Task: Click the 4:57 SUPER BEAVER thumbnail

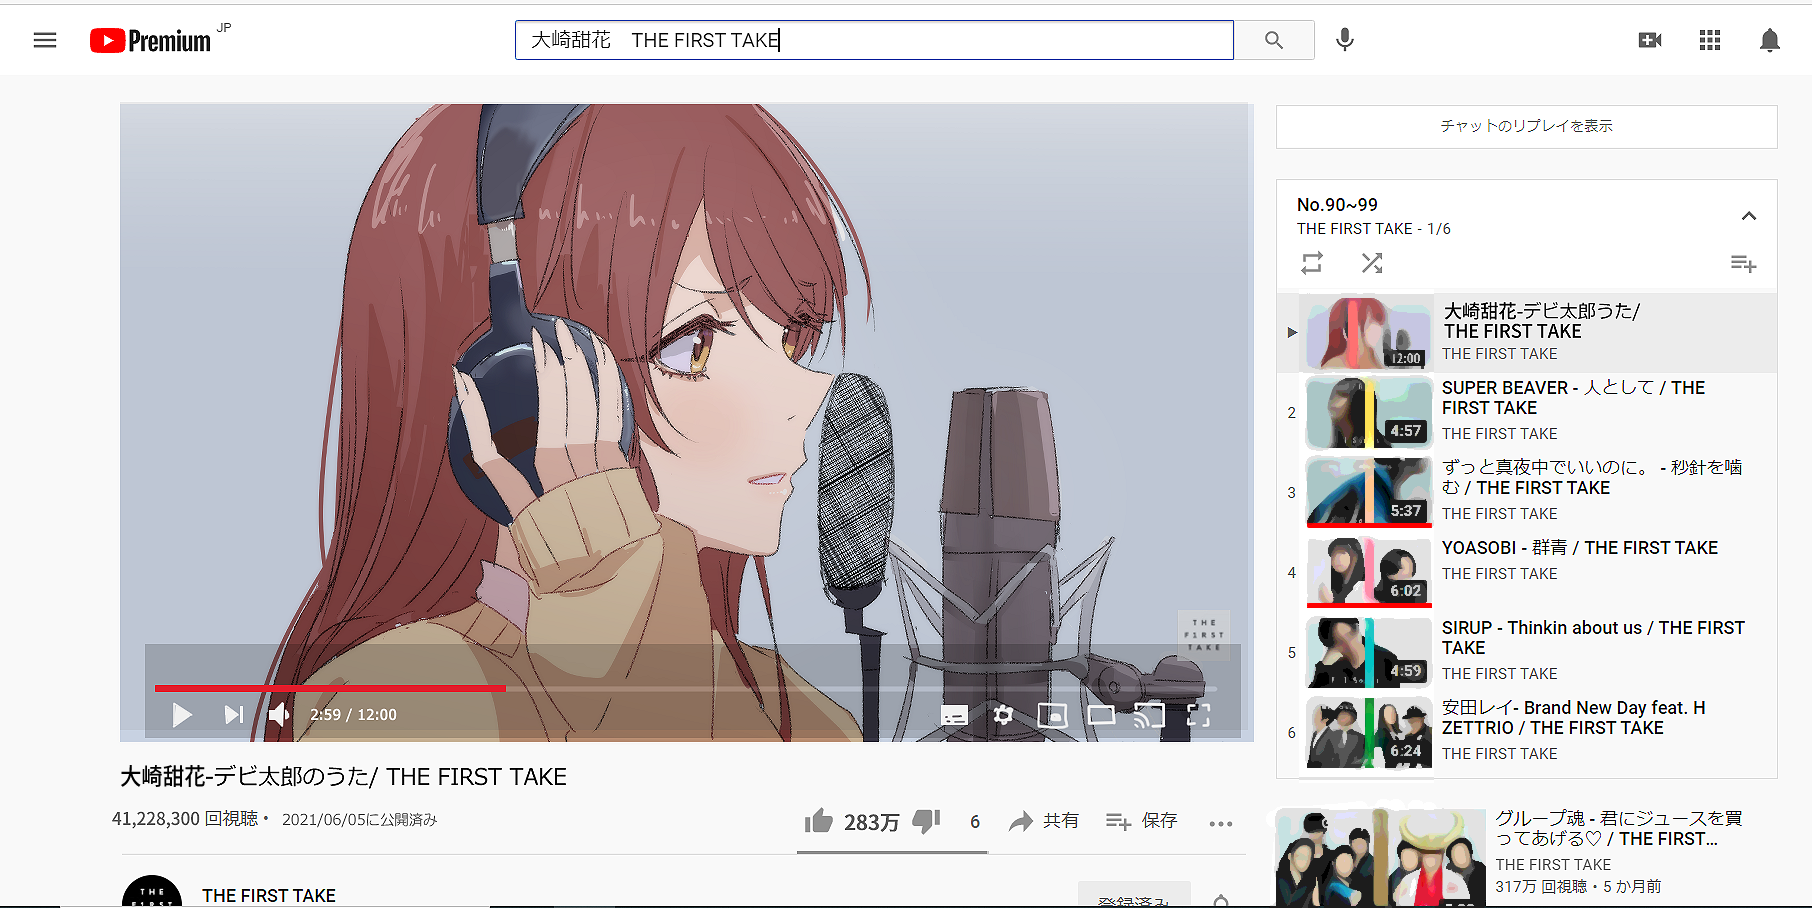Action: [1369, 413]
